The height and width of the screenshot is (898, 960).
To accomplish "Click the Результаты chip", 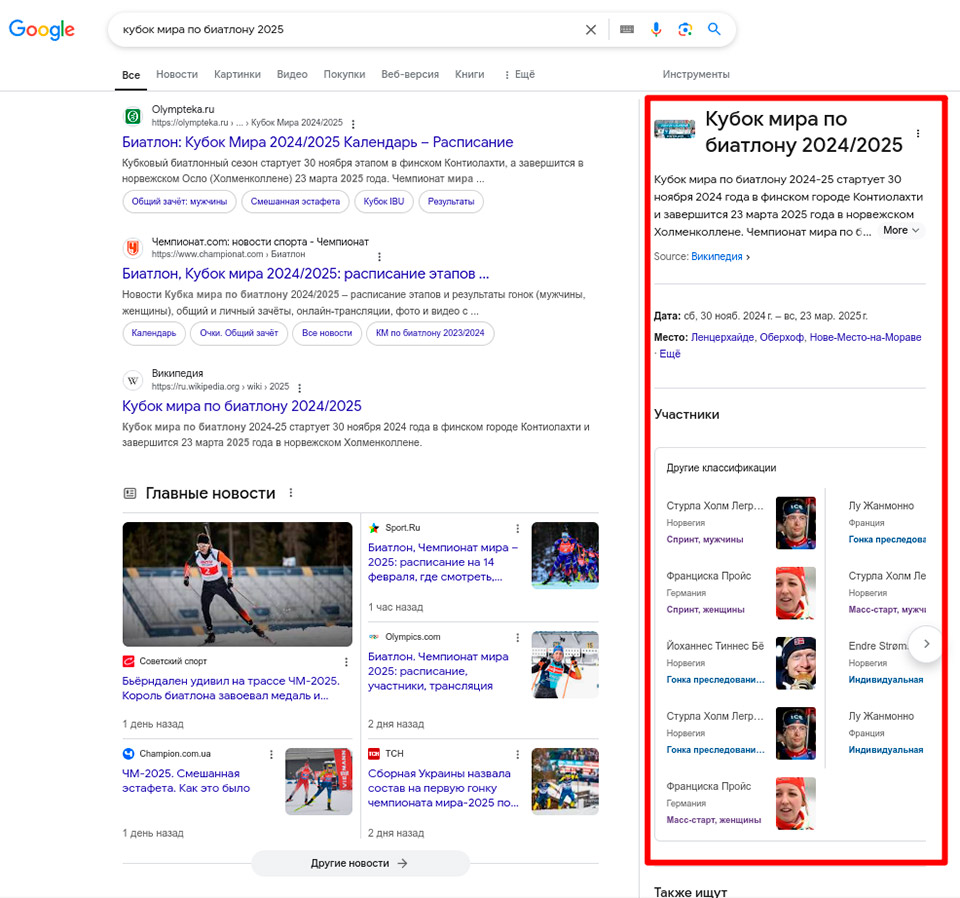I will pyautogui.click(x=451, y=201).
